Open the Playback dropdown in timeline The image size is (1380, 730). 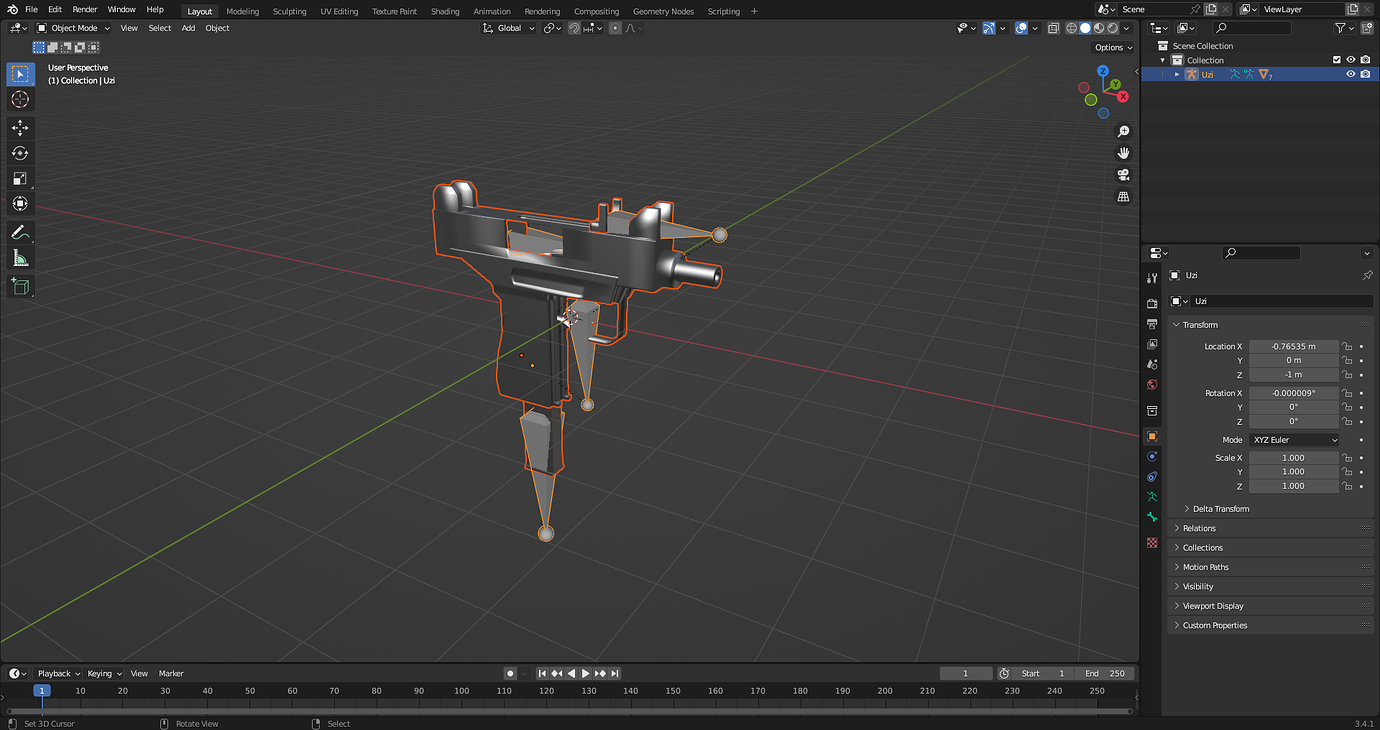(x=58, y=673)
